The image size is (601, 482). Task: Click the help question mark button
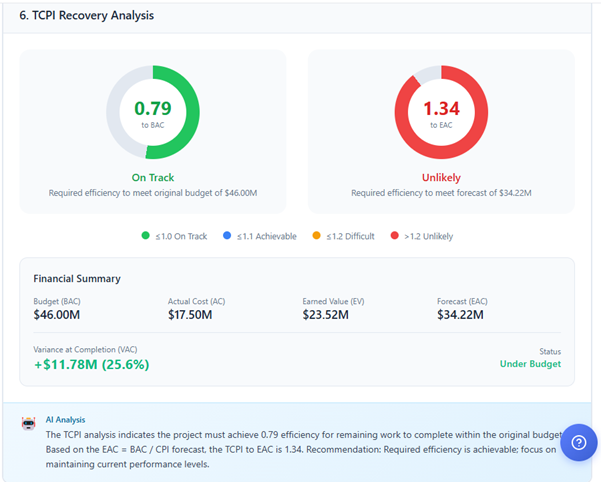pyautogui.click(x=578, y=442)
